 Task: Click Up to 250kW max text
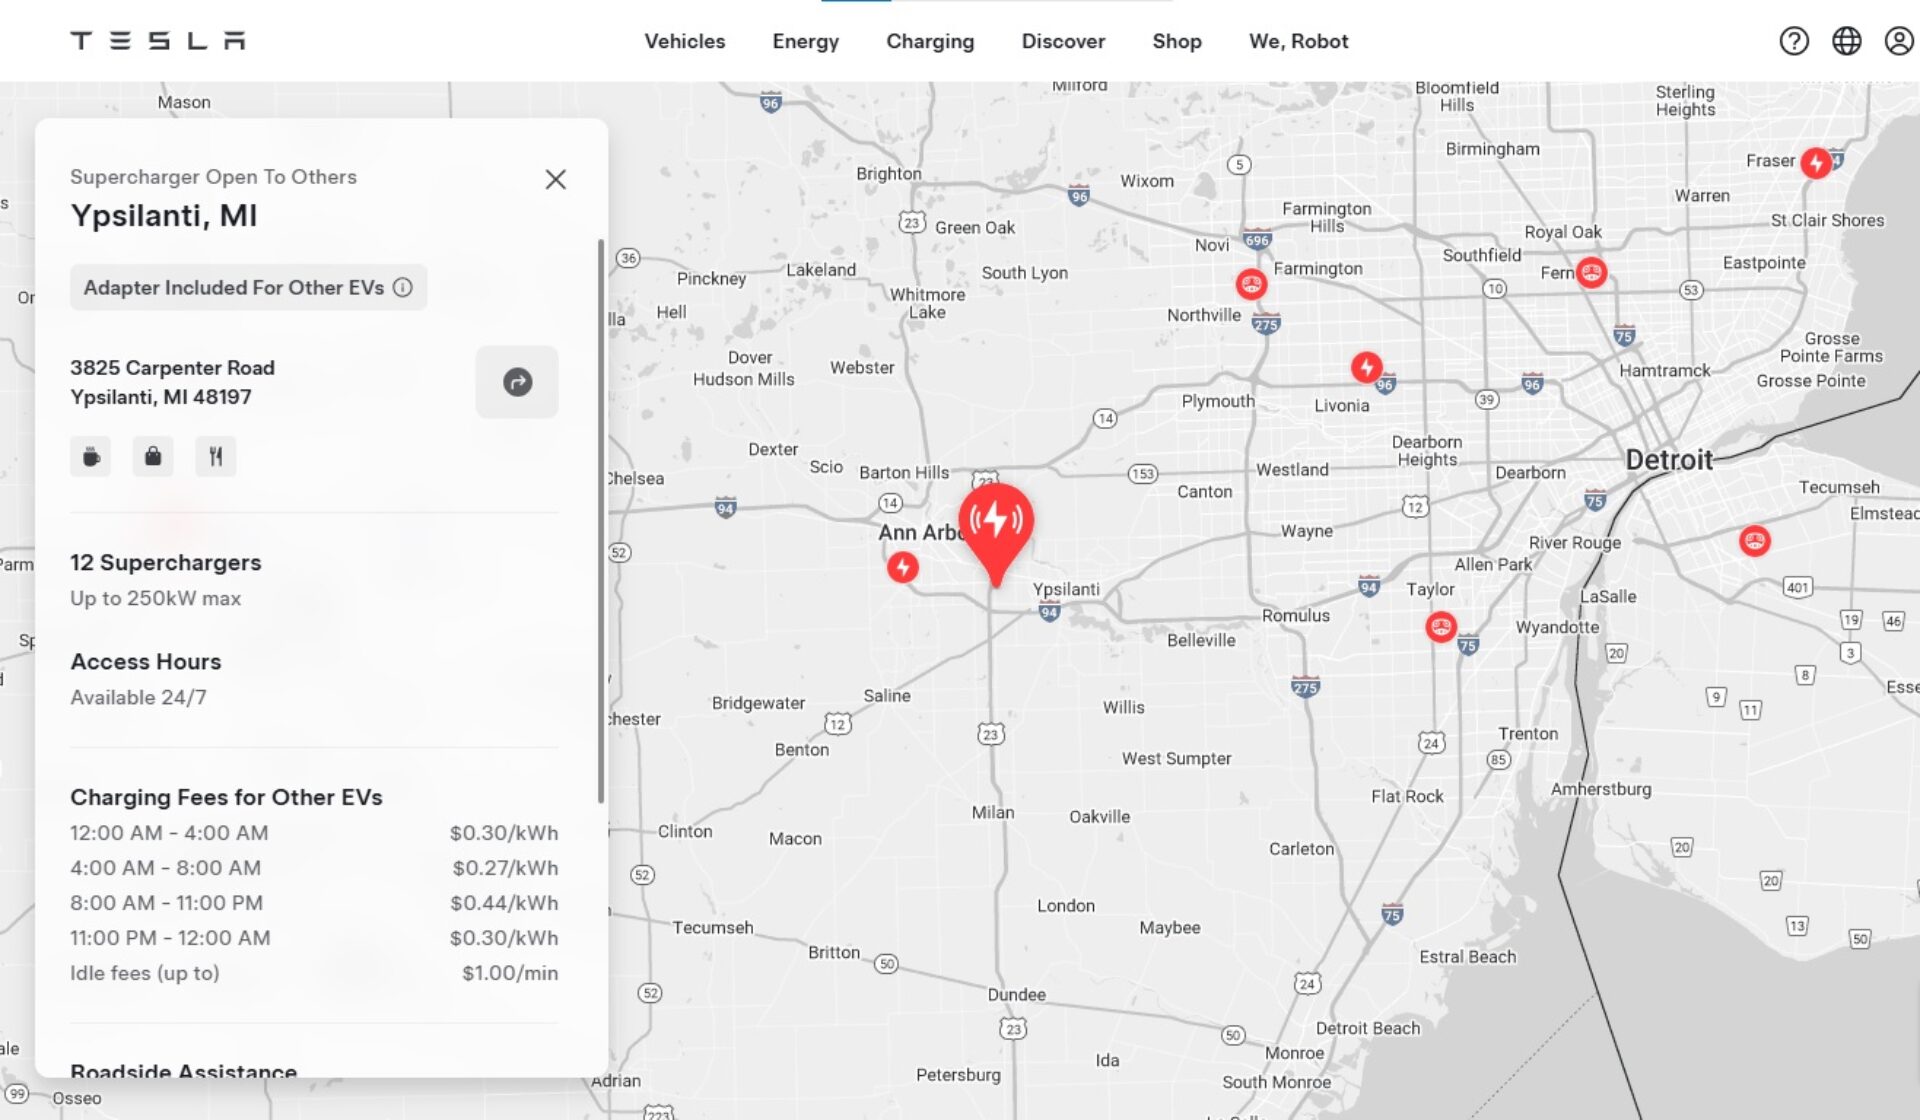pos(155,598)
